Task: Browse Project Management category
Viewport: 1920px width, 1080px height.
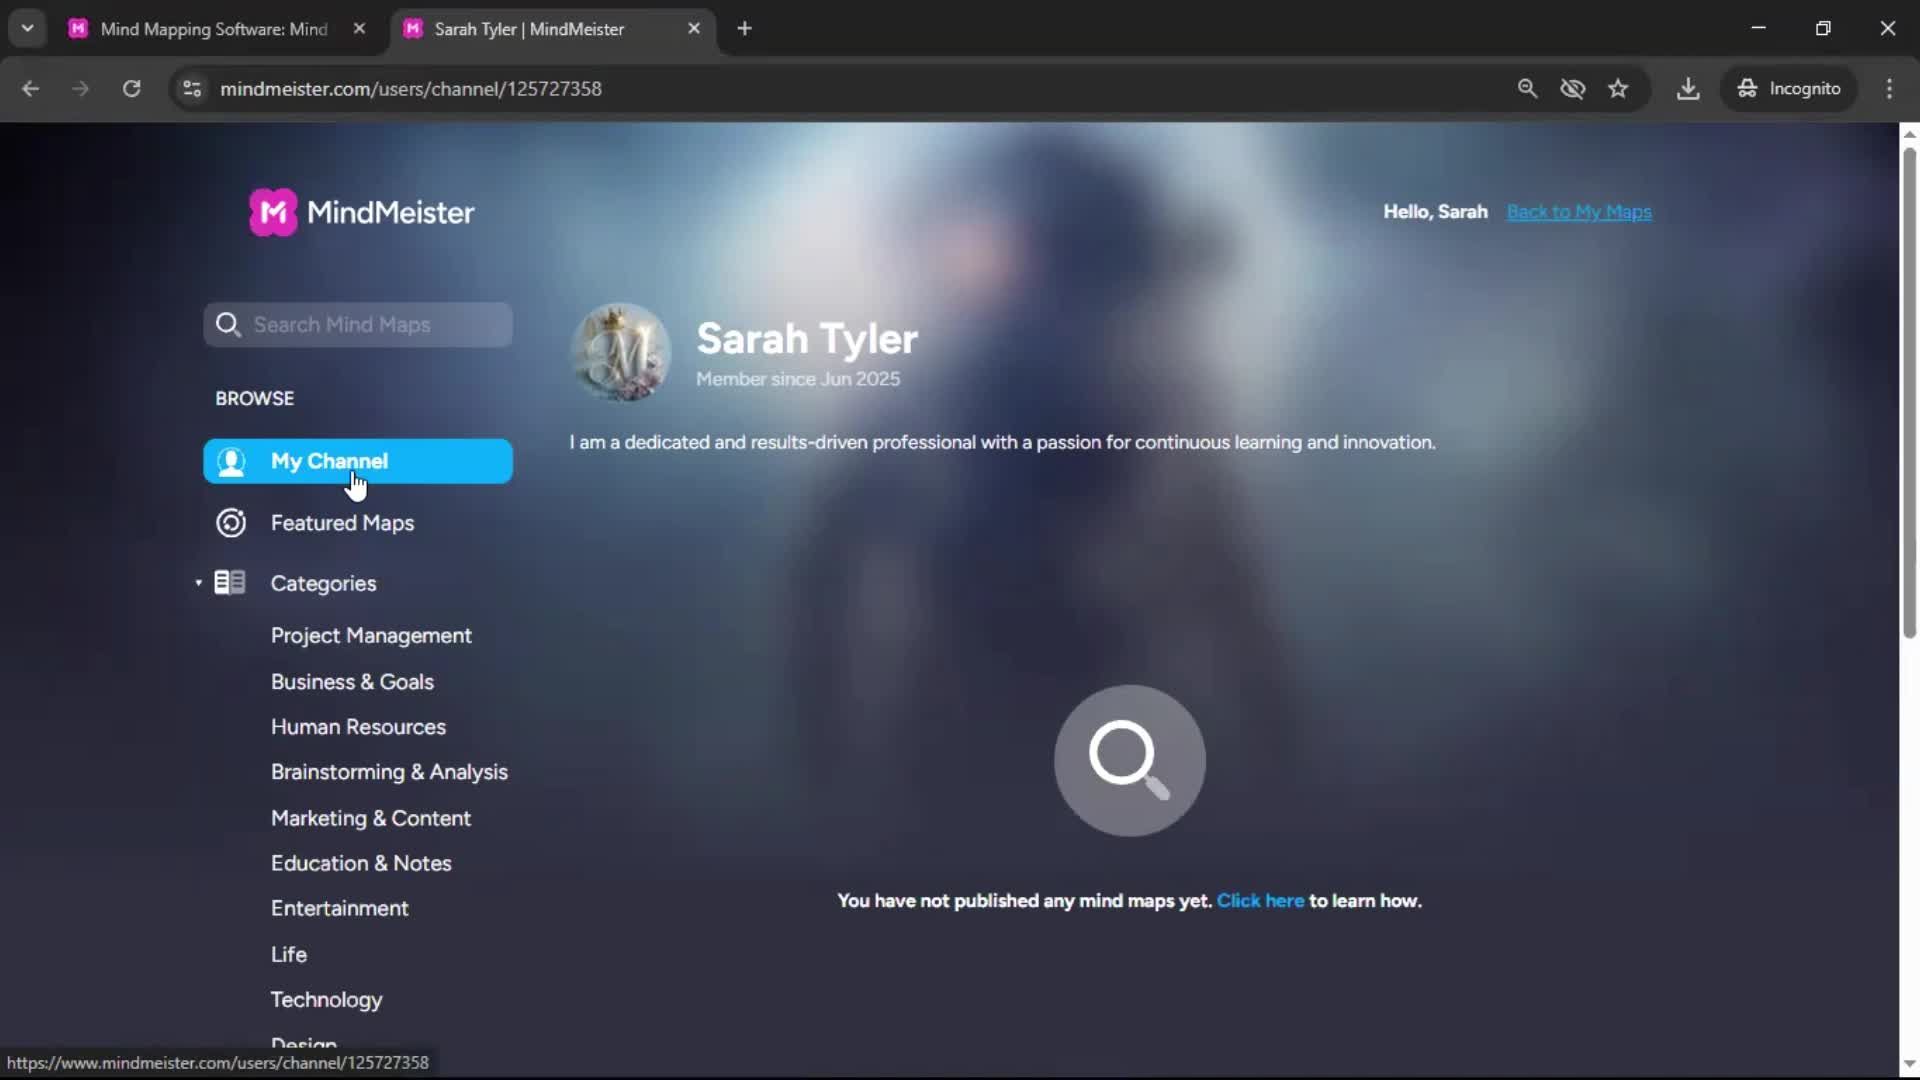Action: click(x=371, y=636)
